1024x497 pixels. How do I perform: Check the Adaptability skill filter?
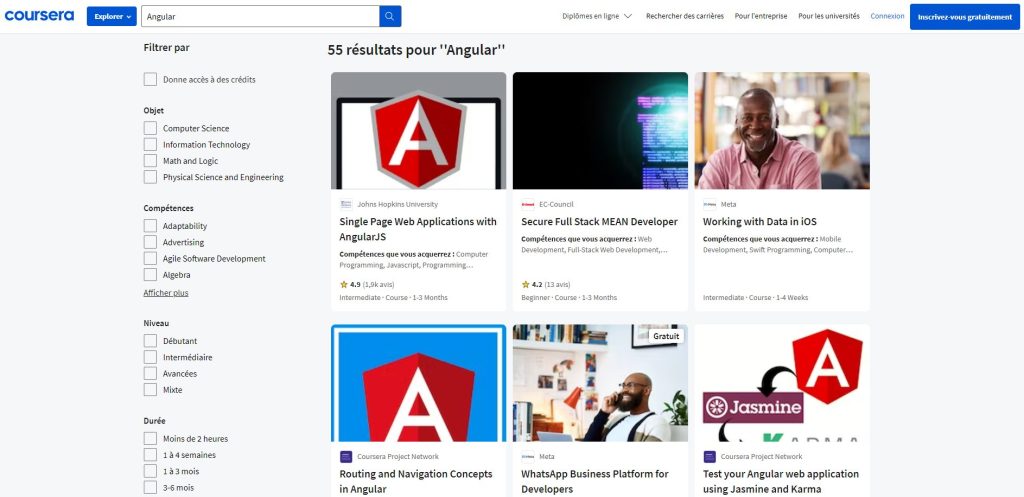point(150,226)
